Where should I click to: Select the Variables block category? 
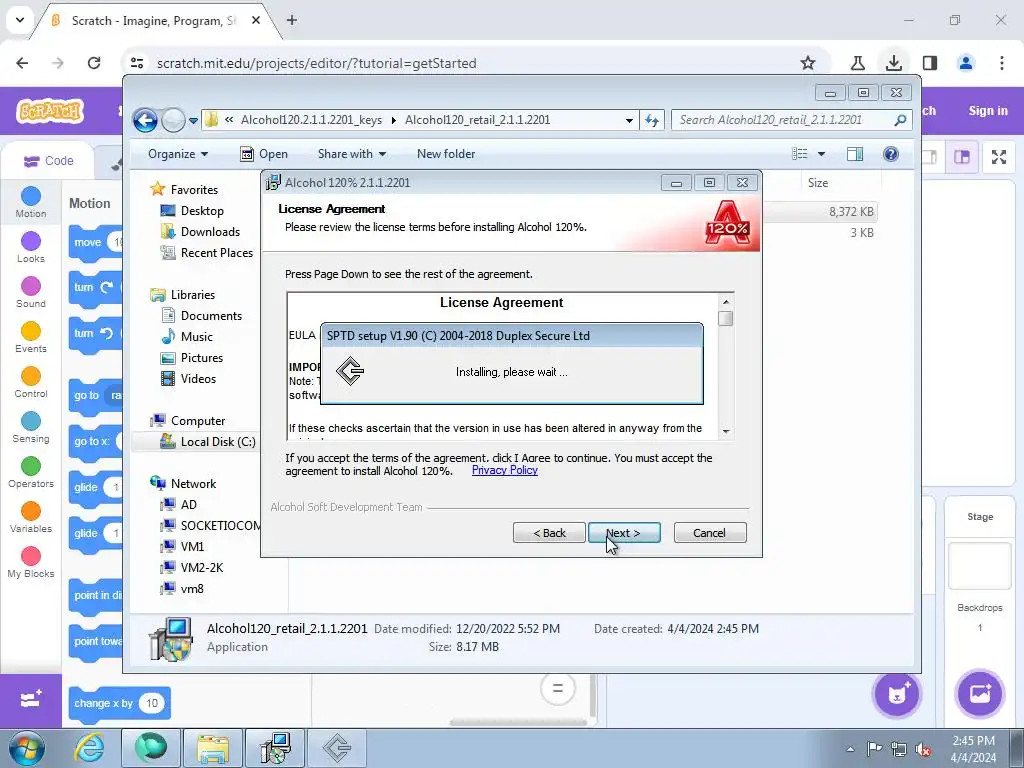click(x=31, y=518)
